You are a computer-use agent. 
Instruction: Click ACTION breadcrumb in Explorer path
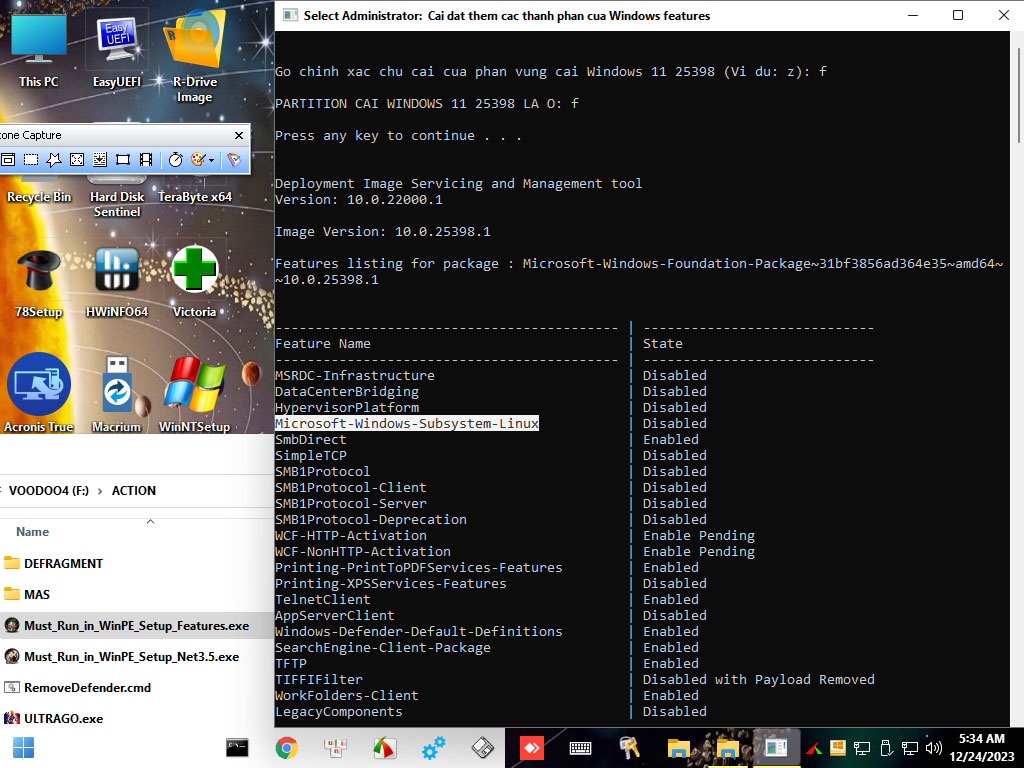(134, 490)
